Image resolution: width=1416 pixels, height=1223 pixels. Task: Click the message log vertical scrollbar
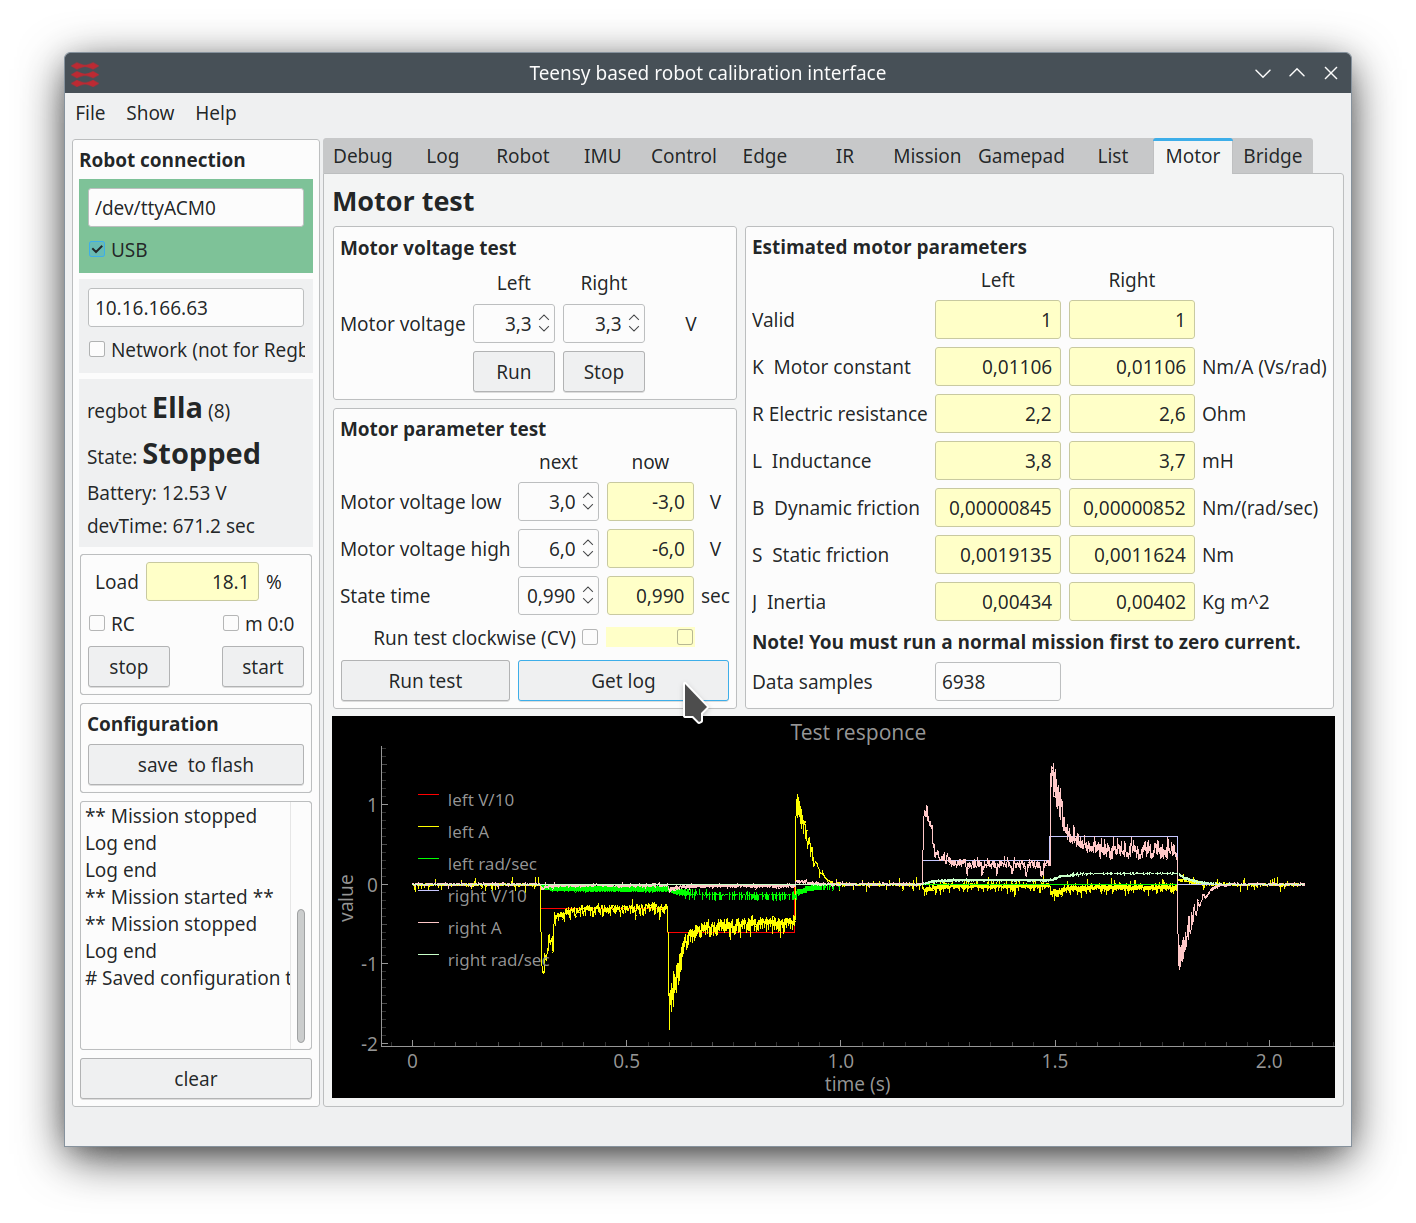coord(300,975)
